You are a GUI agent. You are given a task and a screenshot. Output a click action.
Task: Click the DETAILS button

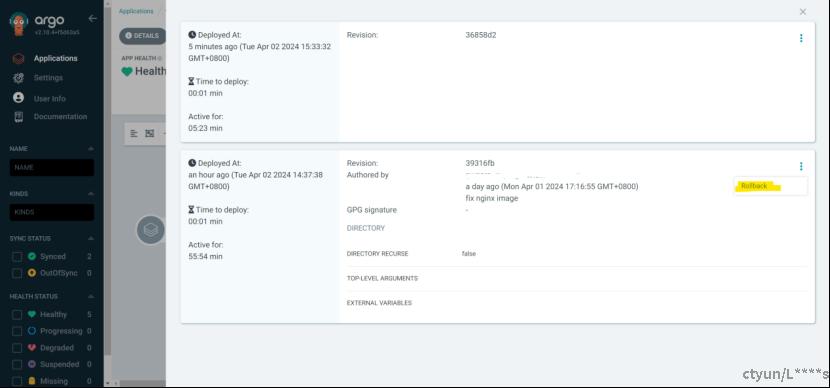[x=142, y=36]
